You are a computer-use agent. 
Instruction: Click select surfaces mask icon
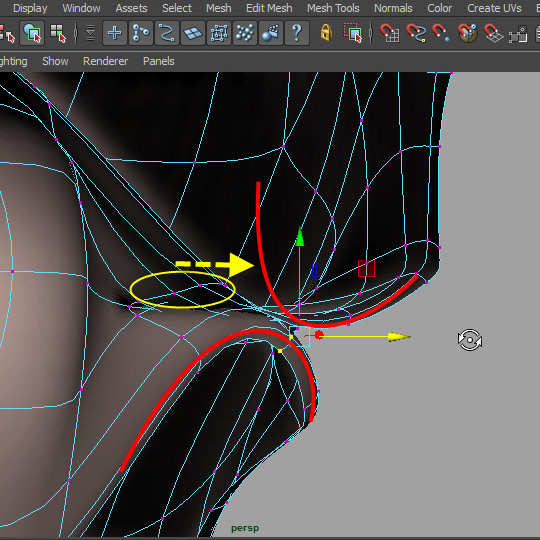tap(193, 33)
